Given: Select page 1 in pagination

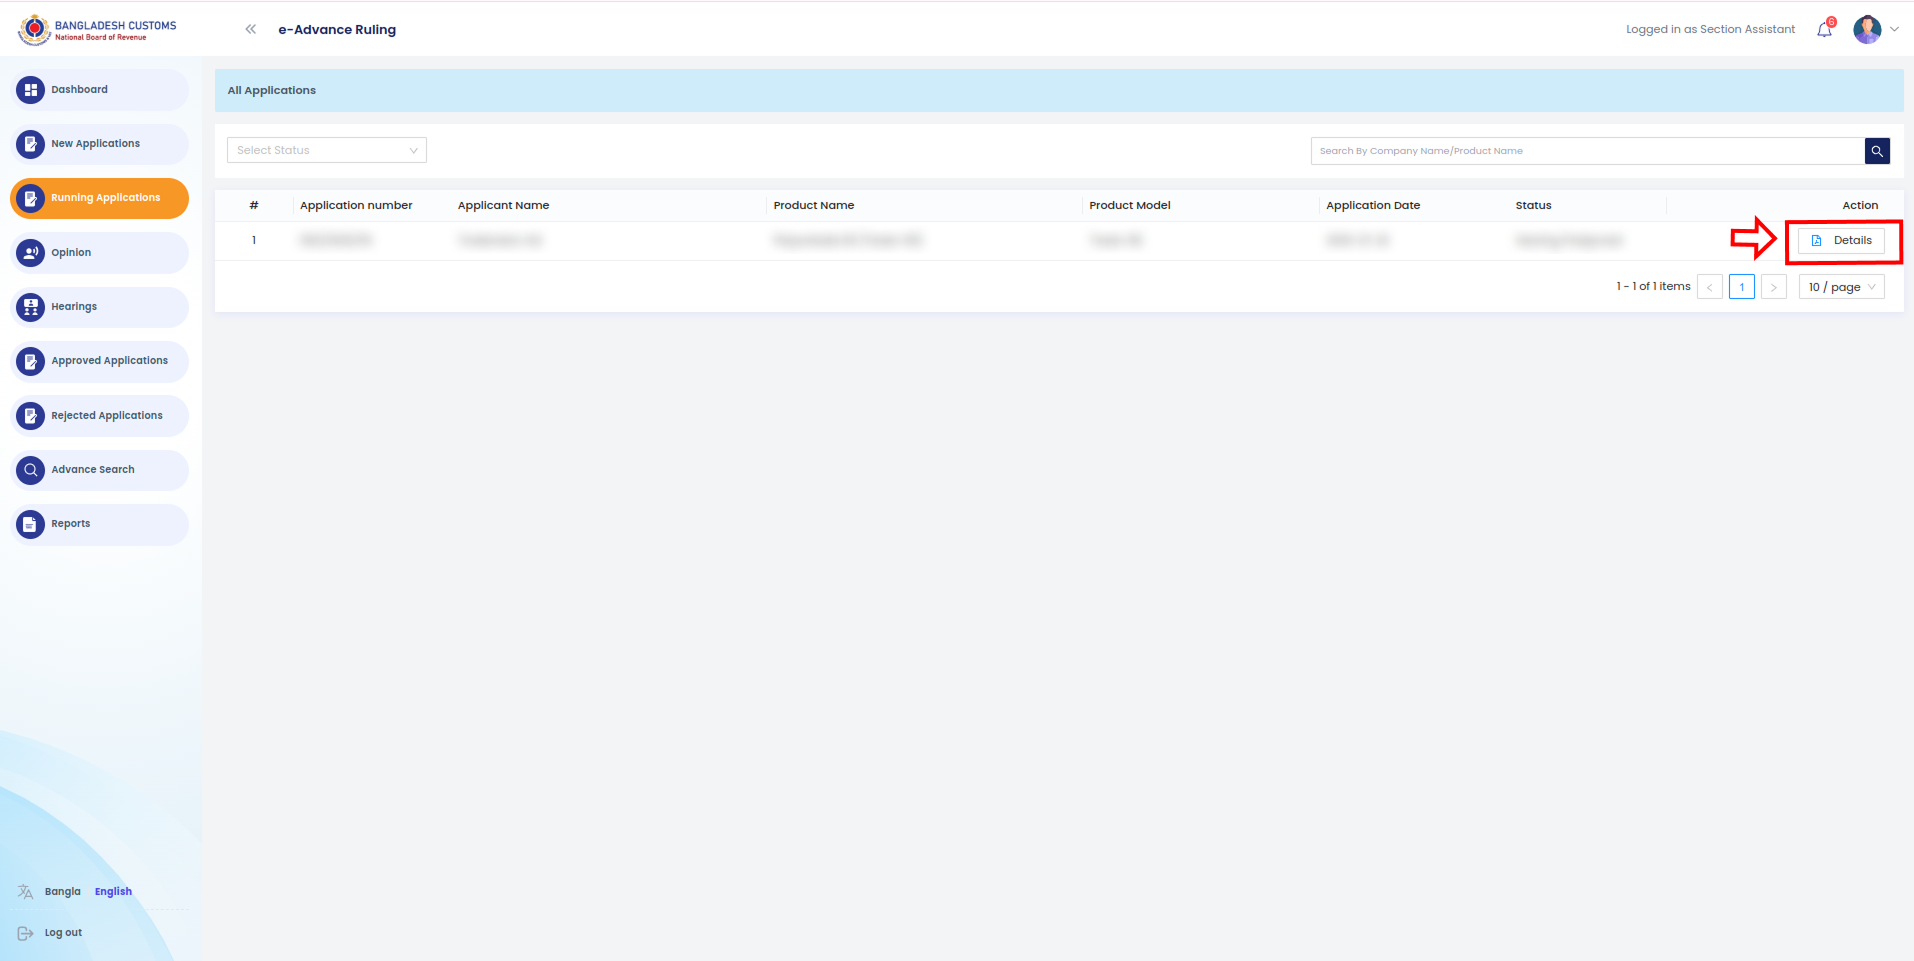Looking at the screenshot, I should click(x=1742, y=287).
